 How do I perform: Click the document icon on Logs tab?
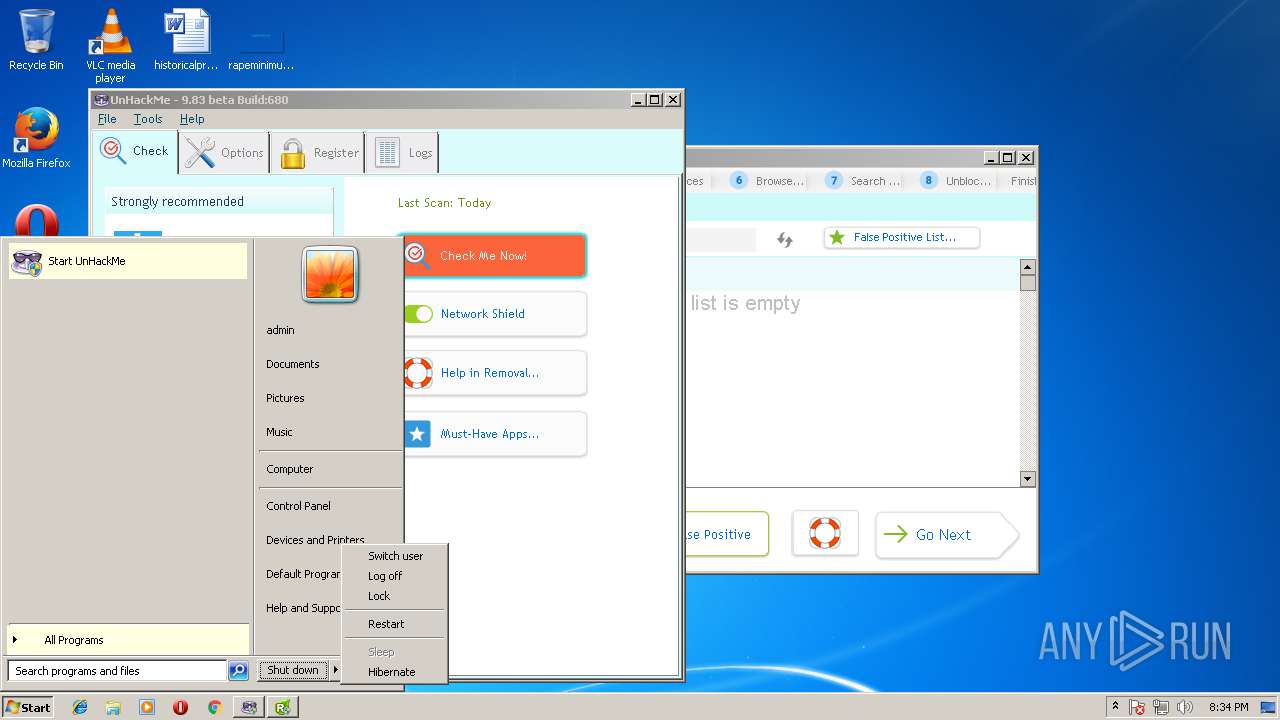pos(387,153)
